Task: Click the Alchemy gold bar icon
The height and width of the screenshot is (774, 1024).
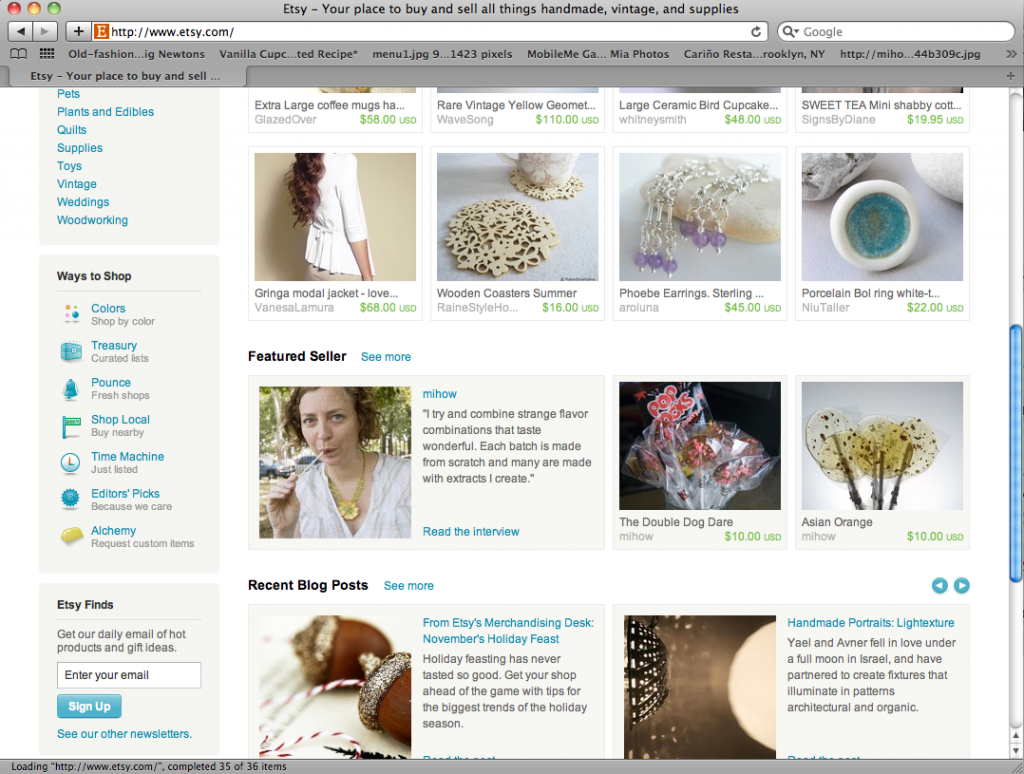Action: pyautogui.click(x=72, y=536)
